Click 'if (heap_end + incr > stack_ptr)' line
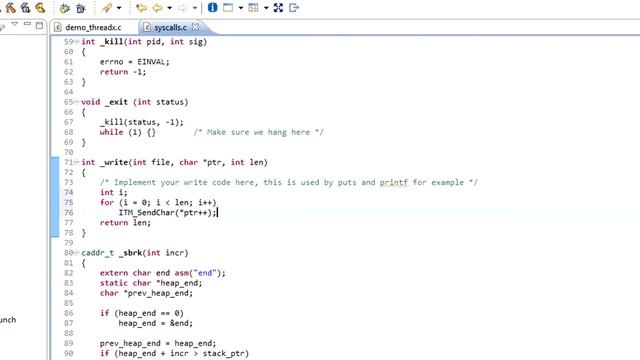Screen dimensions: 640x360 (x=174, y=353)
